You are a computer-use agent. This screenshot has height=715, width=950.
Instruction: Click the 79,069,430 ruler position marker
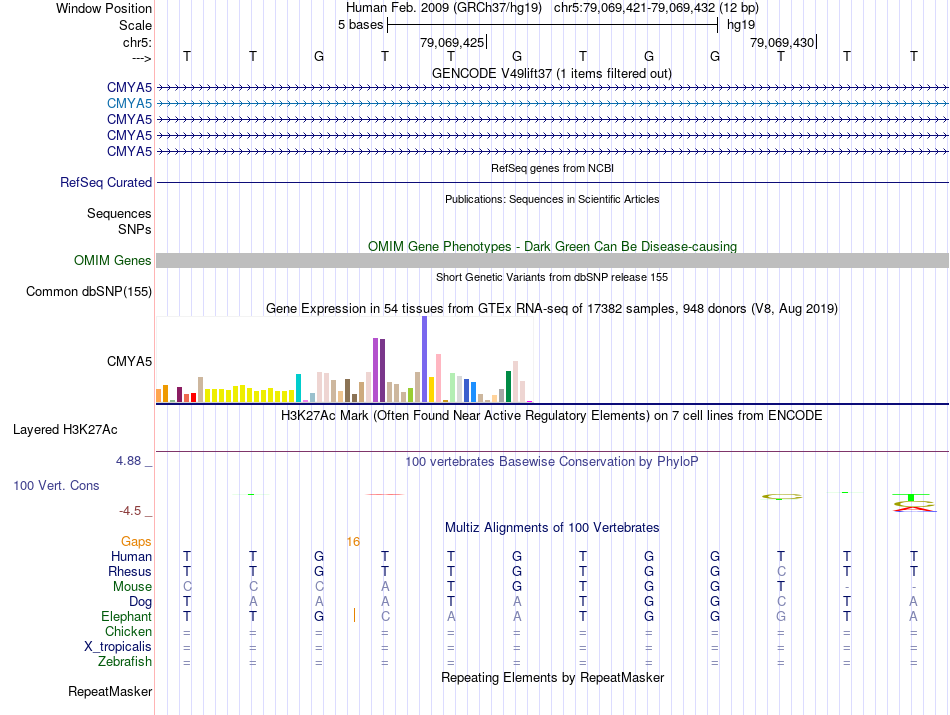[x=783, y=42]
